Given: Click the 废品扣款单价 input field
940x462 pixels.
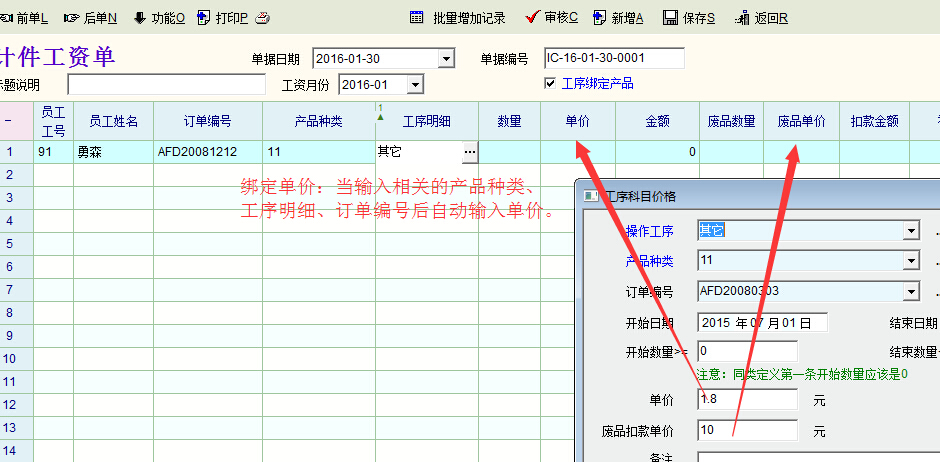Looking at the screenshot, I should click(746, 431).
